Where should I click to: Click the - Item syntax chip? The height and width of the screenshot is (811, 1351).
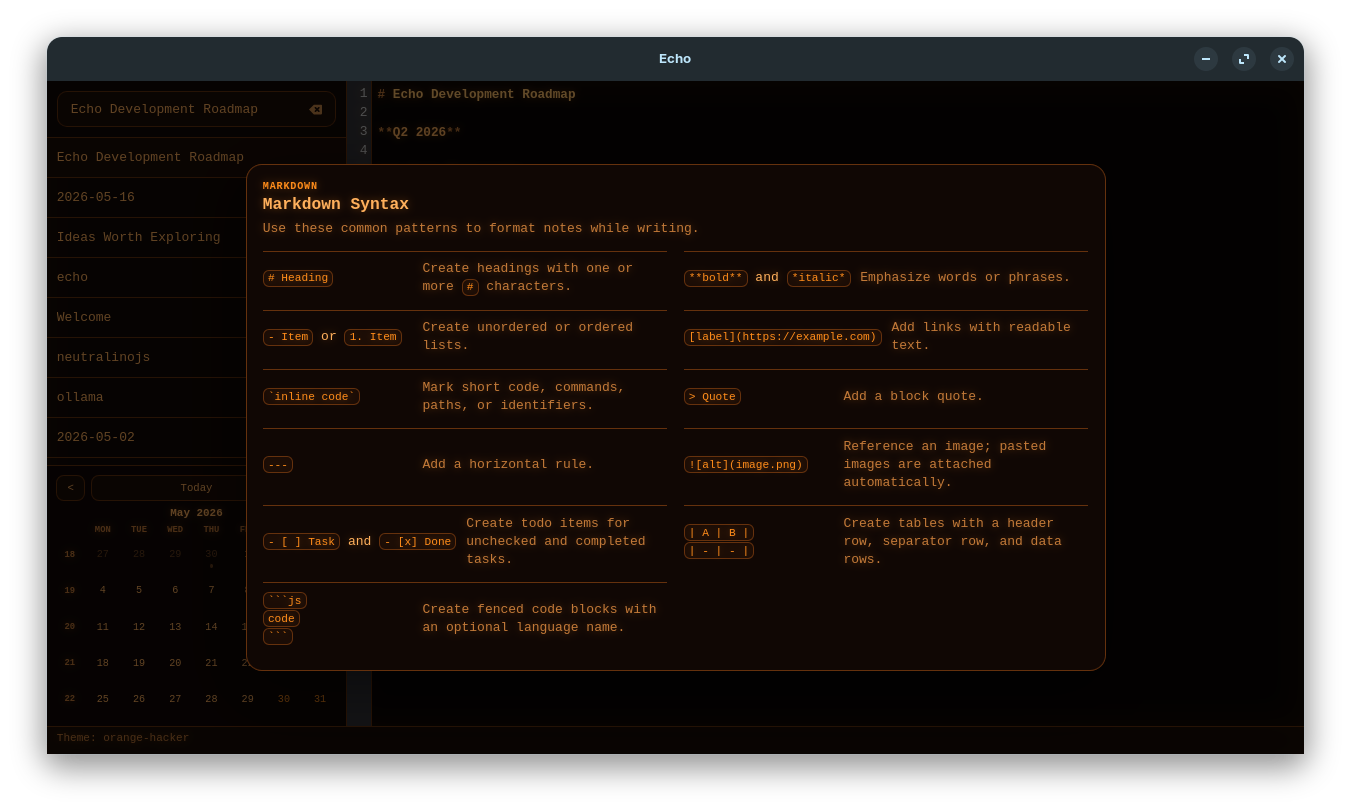click(288, 337)
